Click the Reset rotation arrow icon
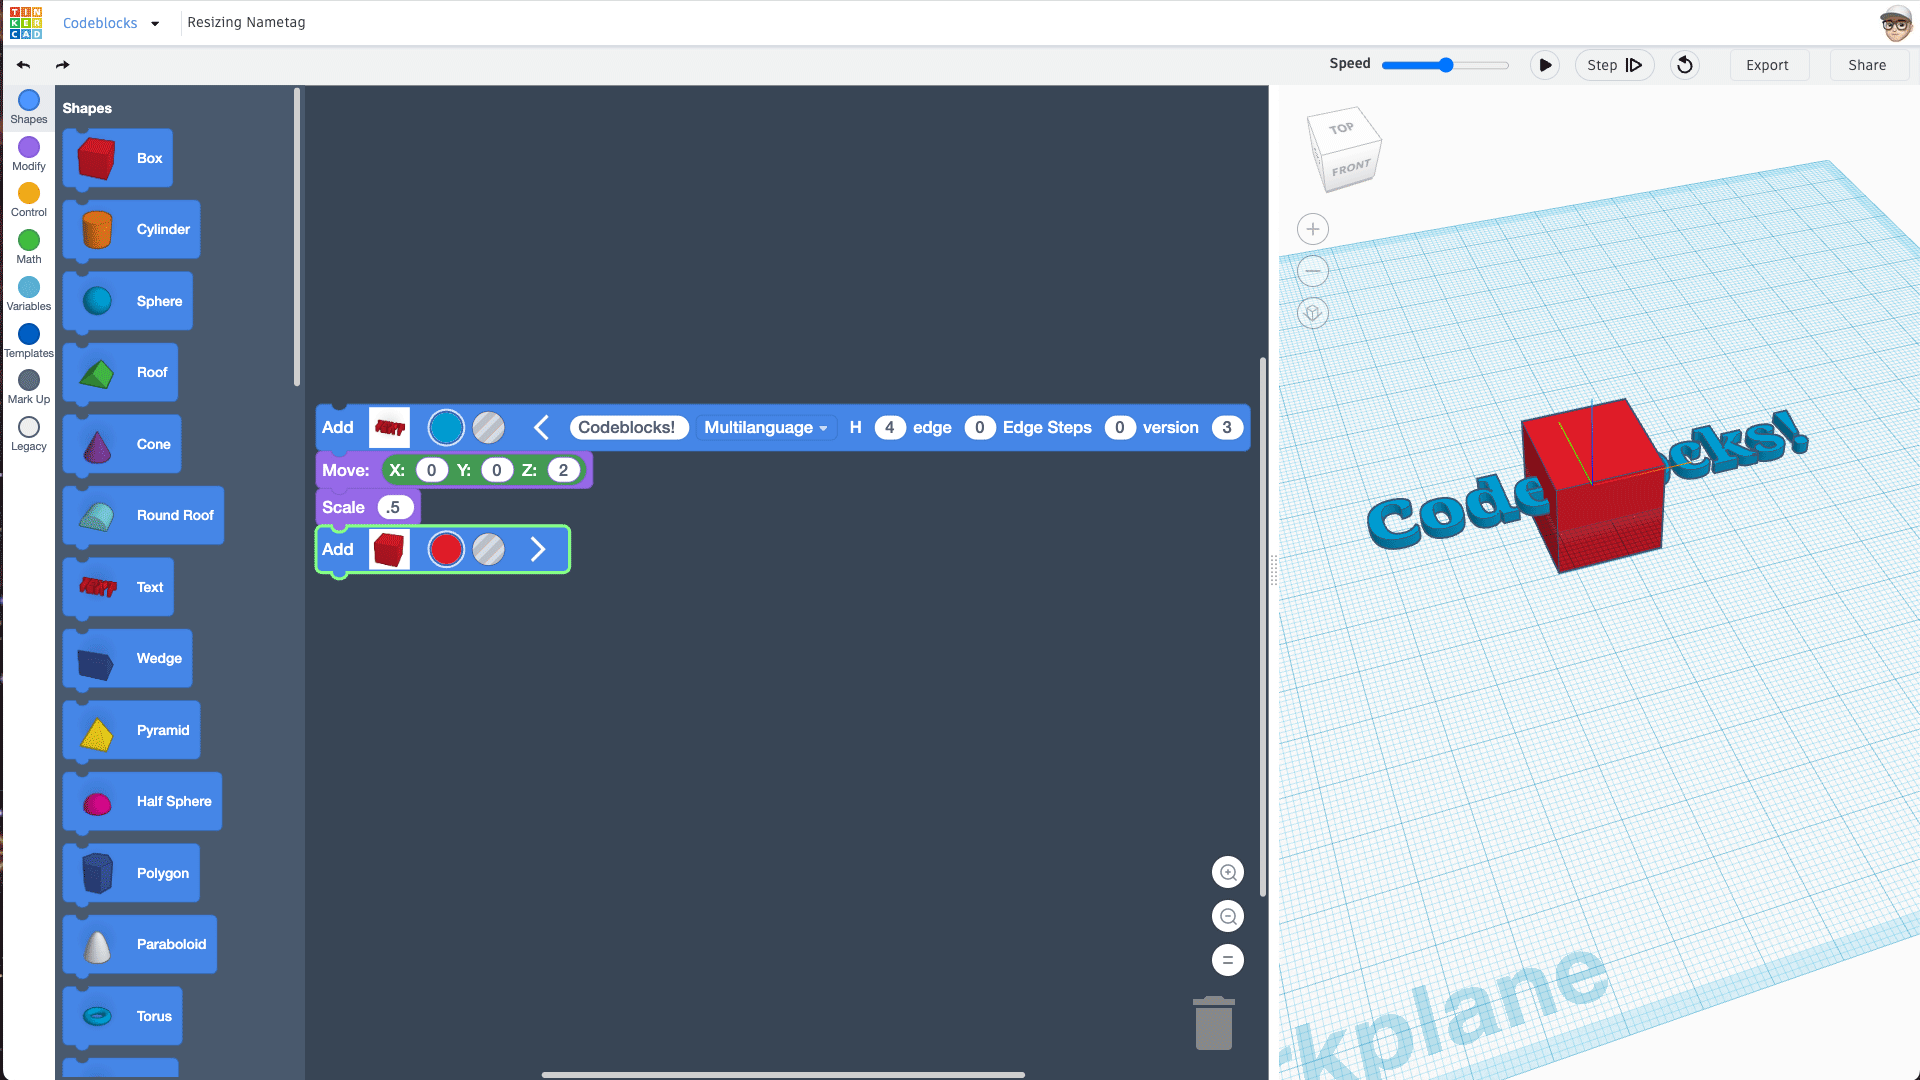This screenshot has width=1920, height=1080. click(1685, 65)
